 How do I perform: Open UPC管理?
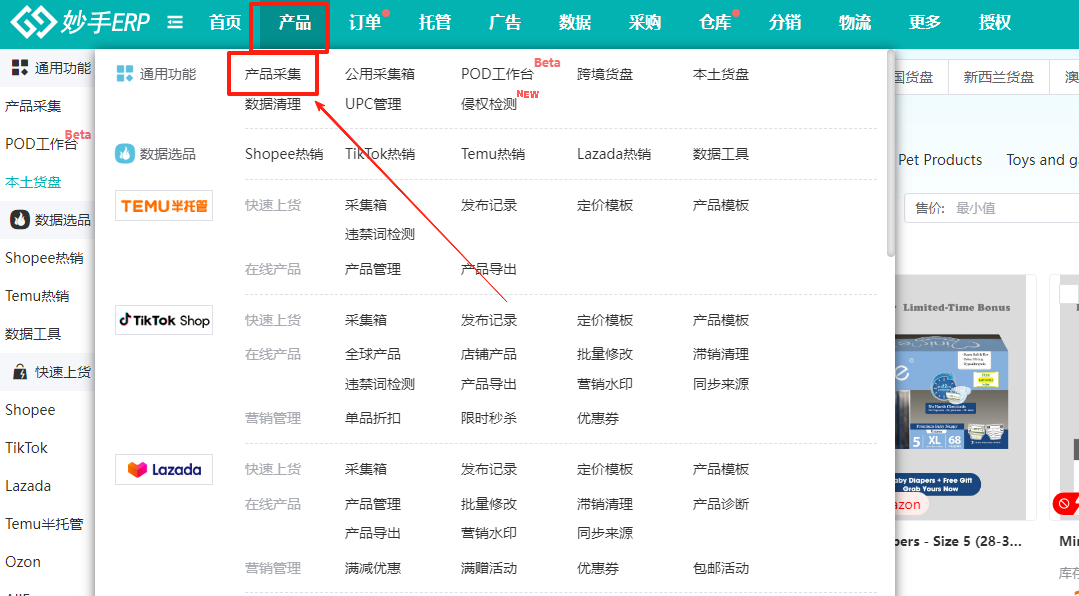[373, 104]
